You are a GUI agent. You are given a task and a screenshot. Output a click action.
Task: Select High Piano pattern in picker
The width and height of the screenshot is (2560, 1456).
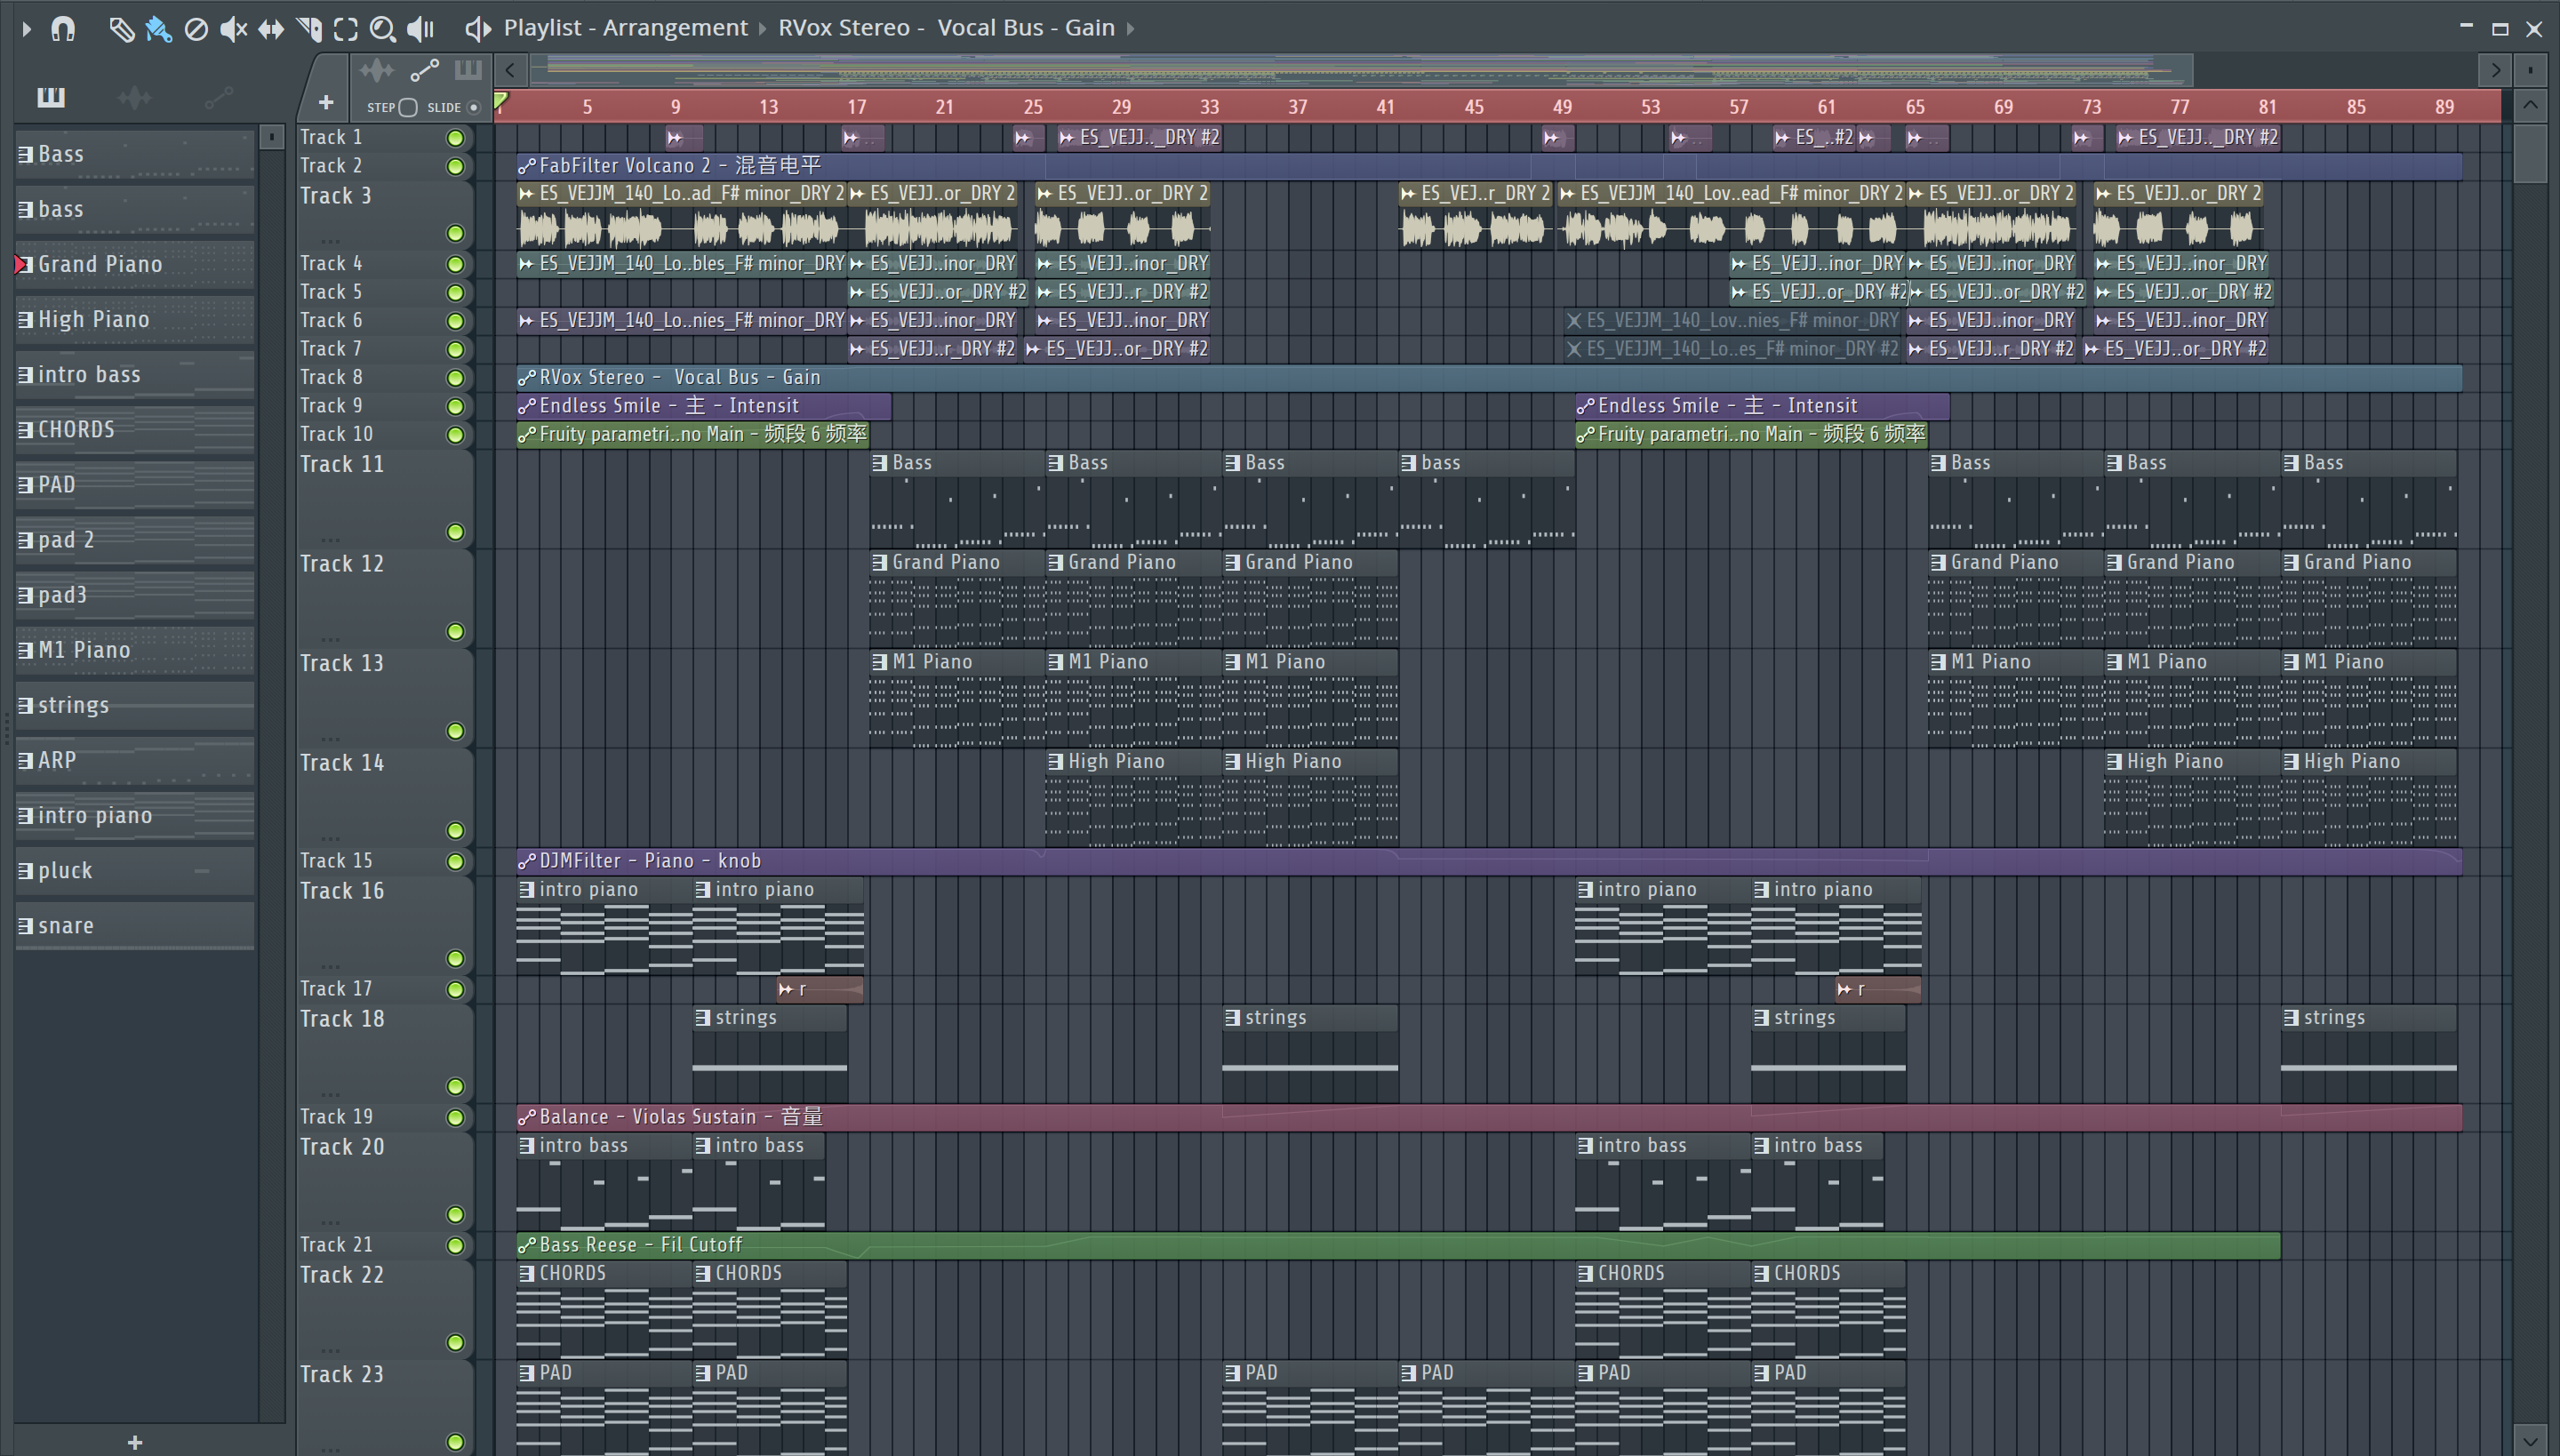(x=135, y=320)
